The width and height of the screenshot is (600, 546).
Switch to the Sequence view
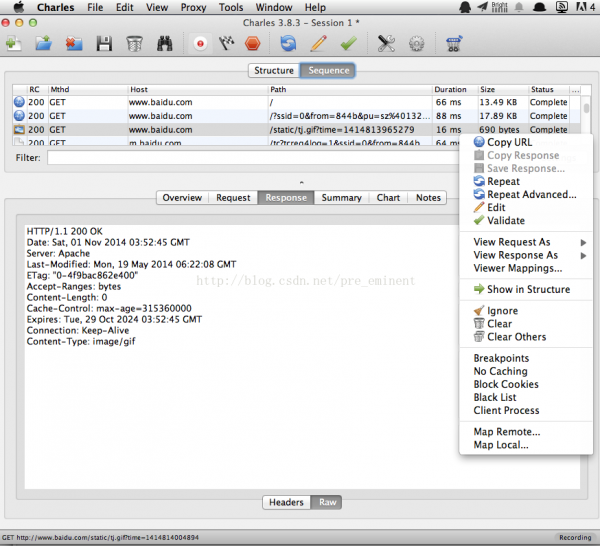pos(328,70)
